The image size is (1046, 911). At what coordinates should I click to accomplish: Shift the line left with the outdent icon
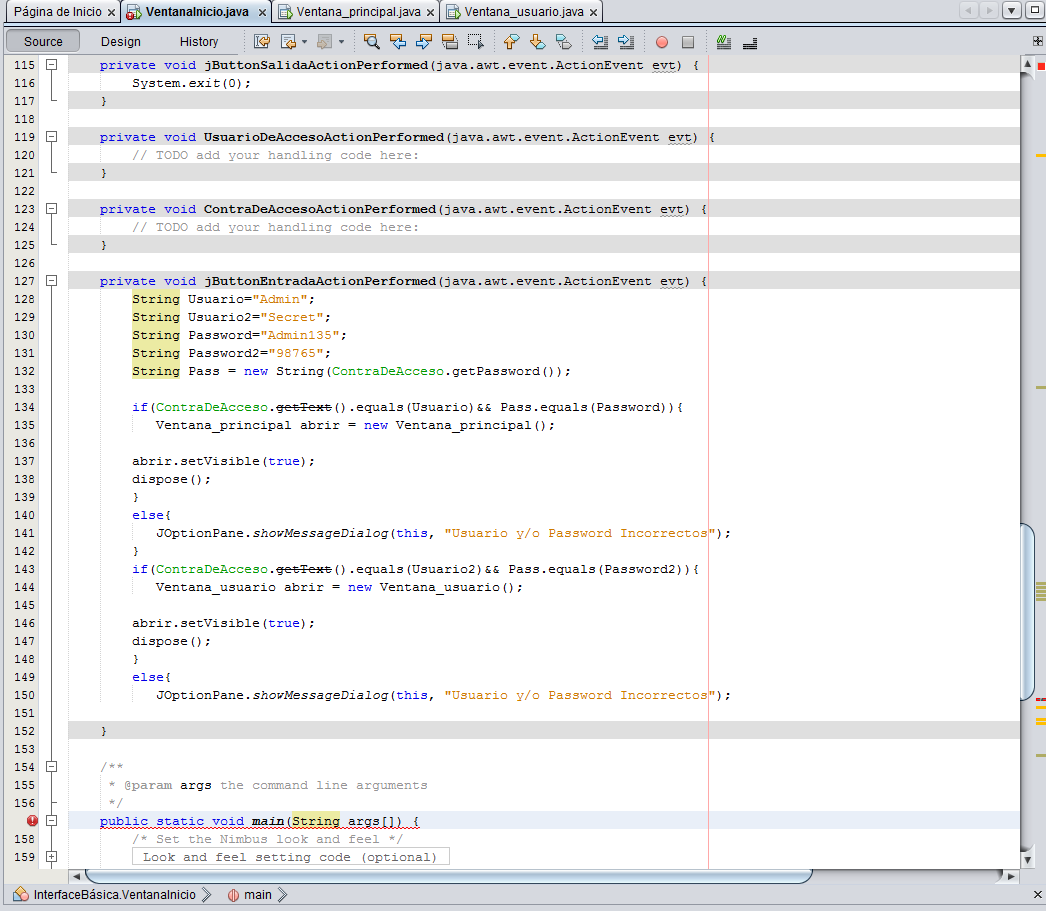pos(600,42)
